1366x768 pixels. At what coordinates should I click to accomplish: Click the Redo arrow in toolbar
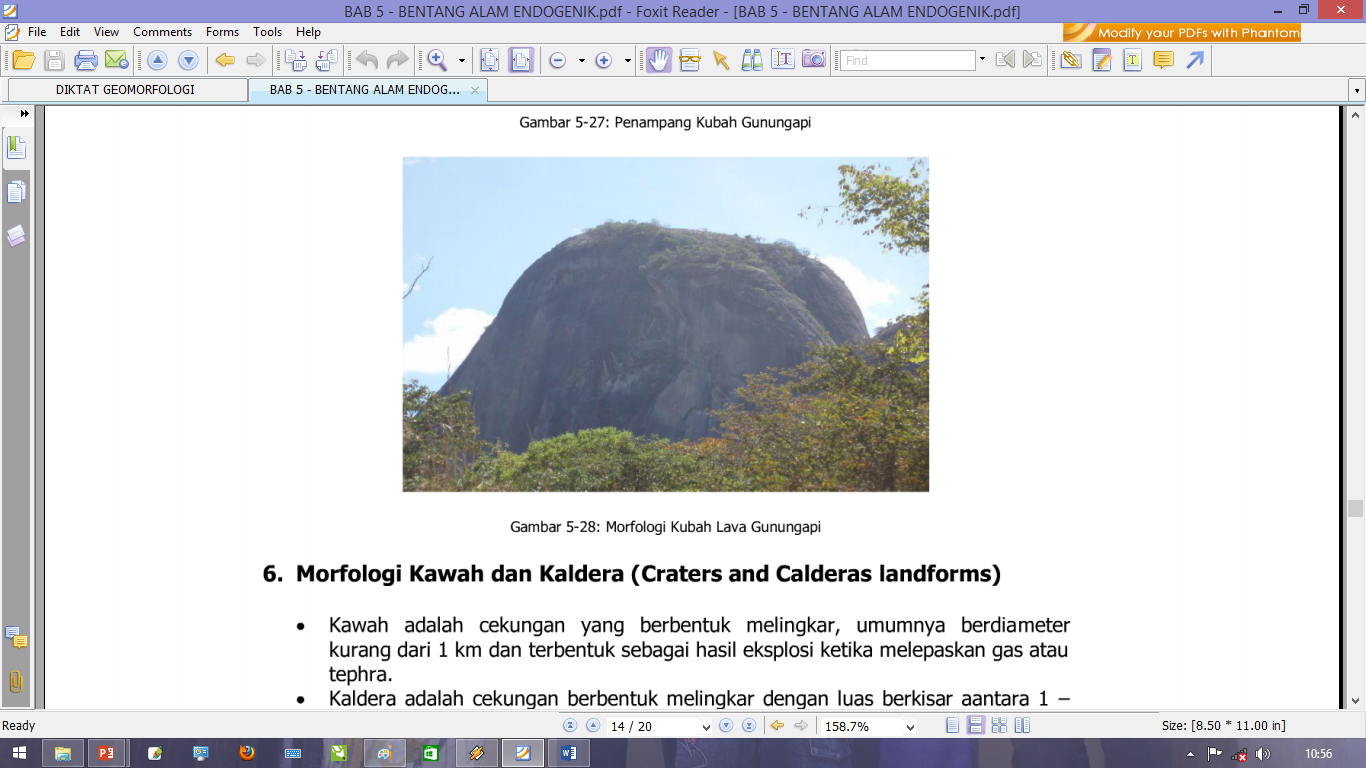(397, 60)
